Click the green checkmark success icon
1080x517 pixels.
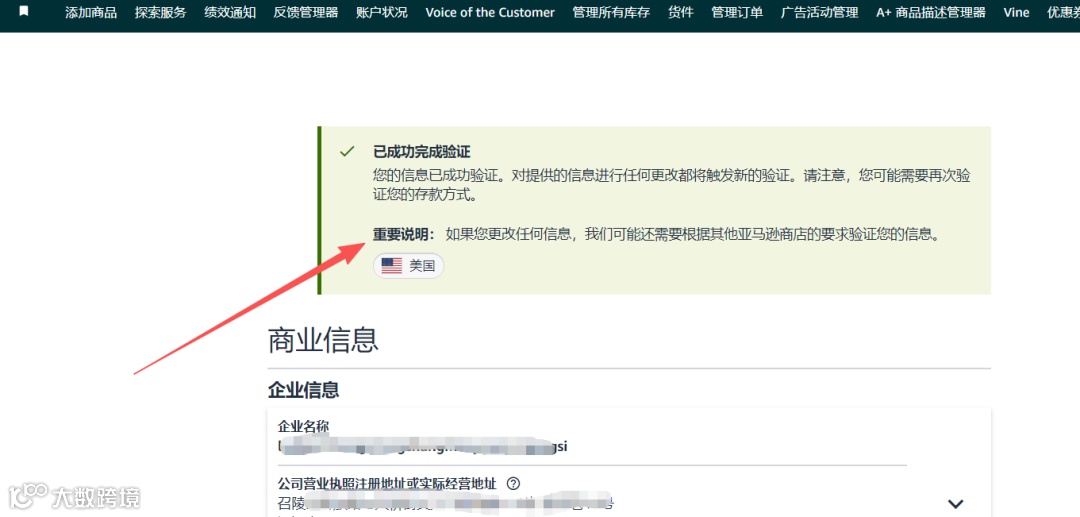[x=347, y=151]
